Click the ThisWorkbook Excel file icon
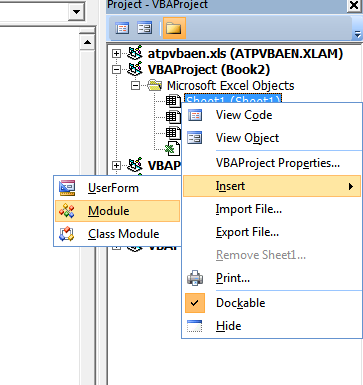The height and width of the screenshot is (385, 363). [x=173, y=148]
